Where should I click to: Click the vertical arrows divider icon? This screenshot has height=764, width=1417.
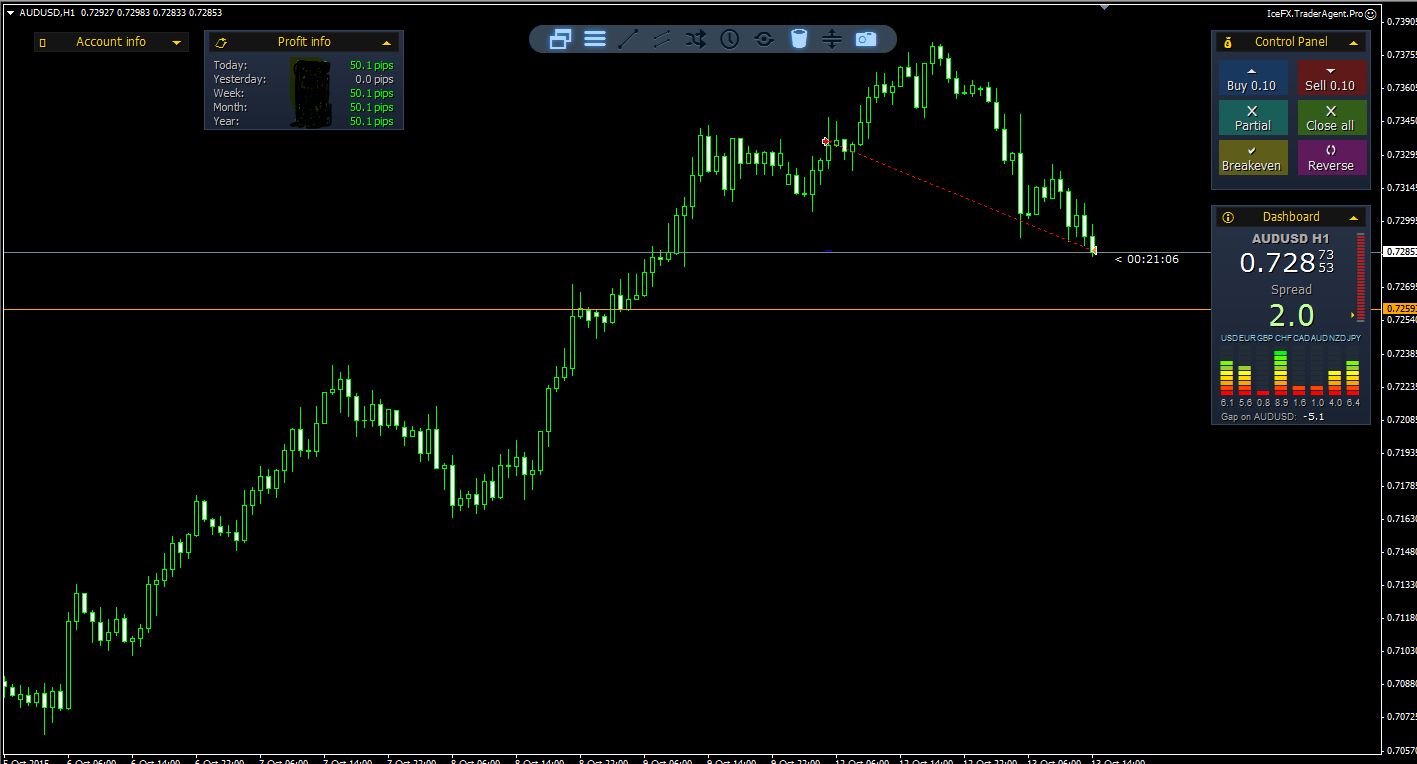(x=832, y=39)
